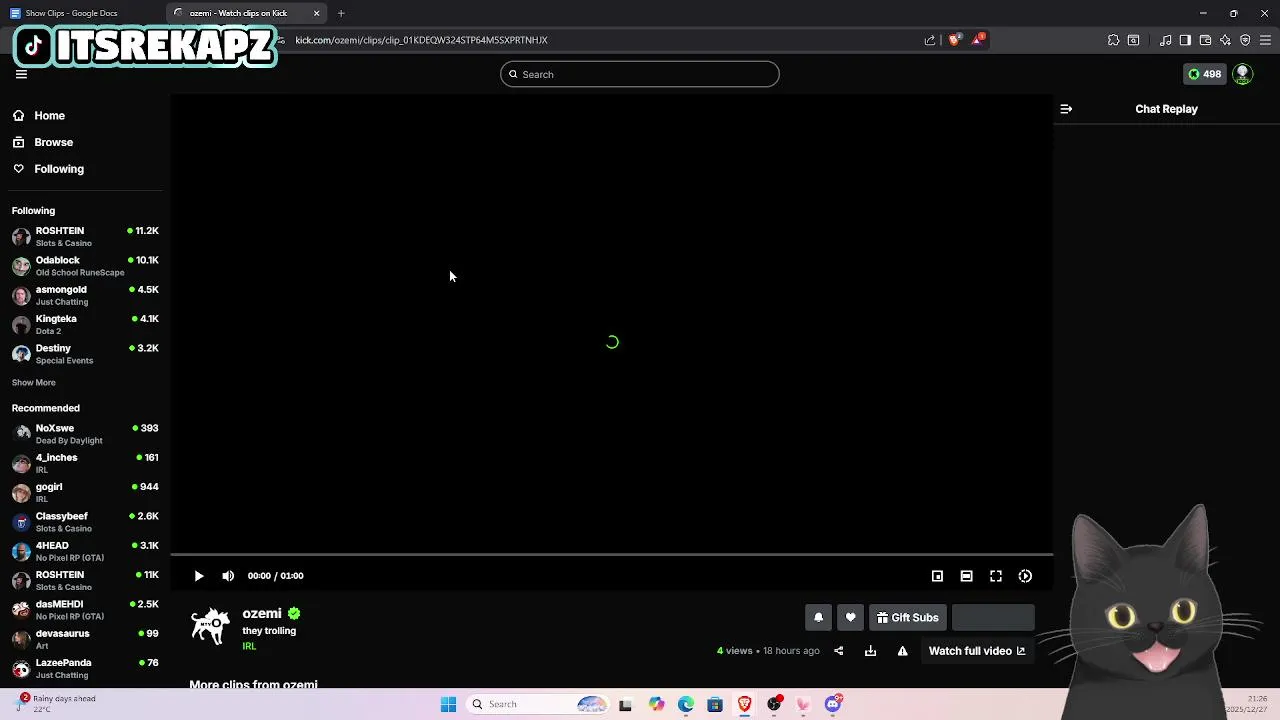Mute the clip volume

pos(228,576)
